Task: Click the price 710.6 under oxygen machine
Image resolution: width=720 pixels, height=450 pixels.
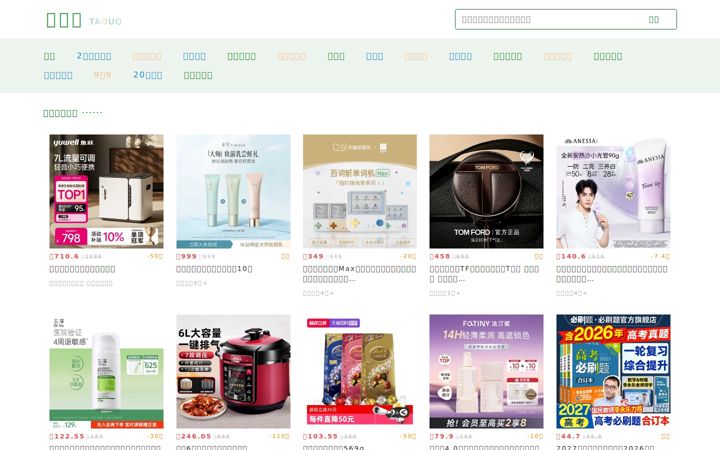Action: click(x=64, y=256)
